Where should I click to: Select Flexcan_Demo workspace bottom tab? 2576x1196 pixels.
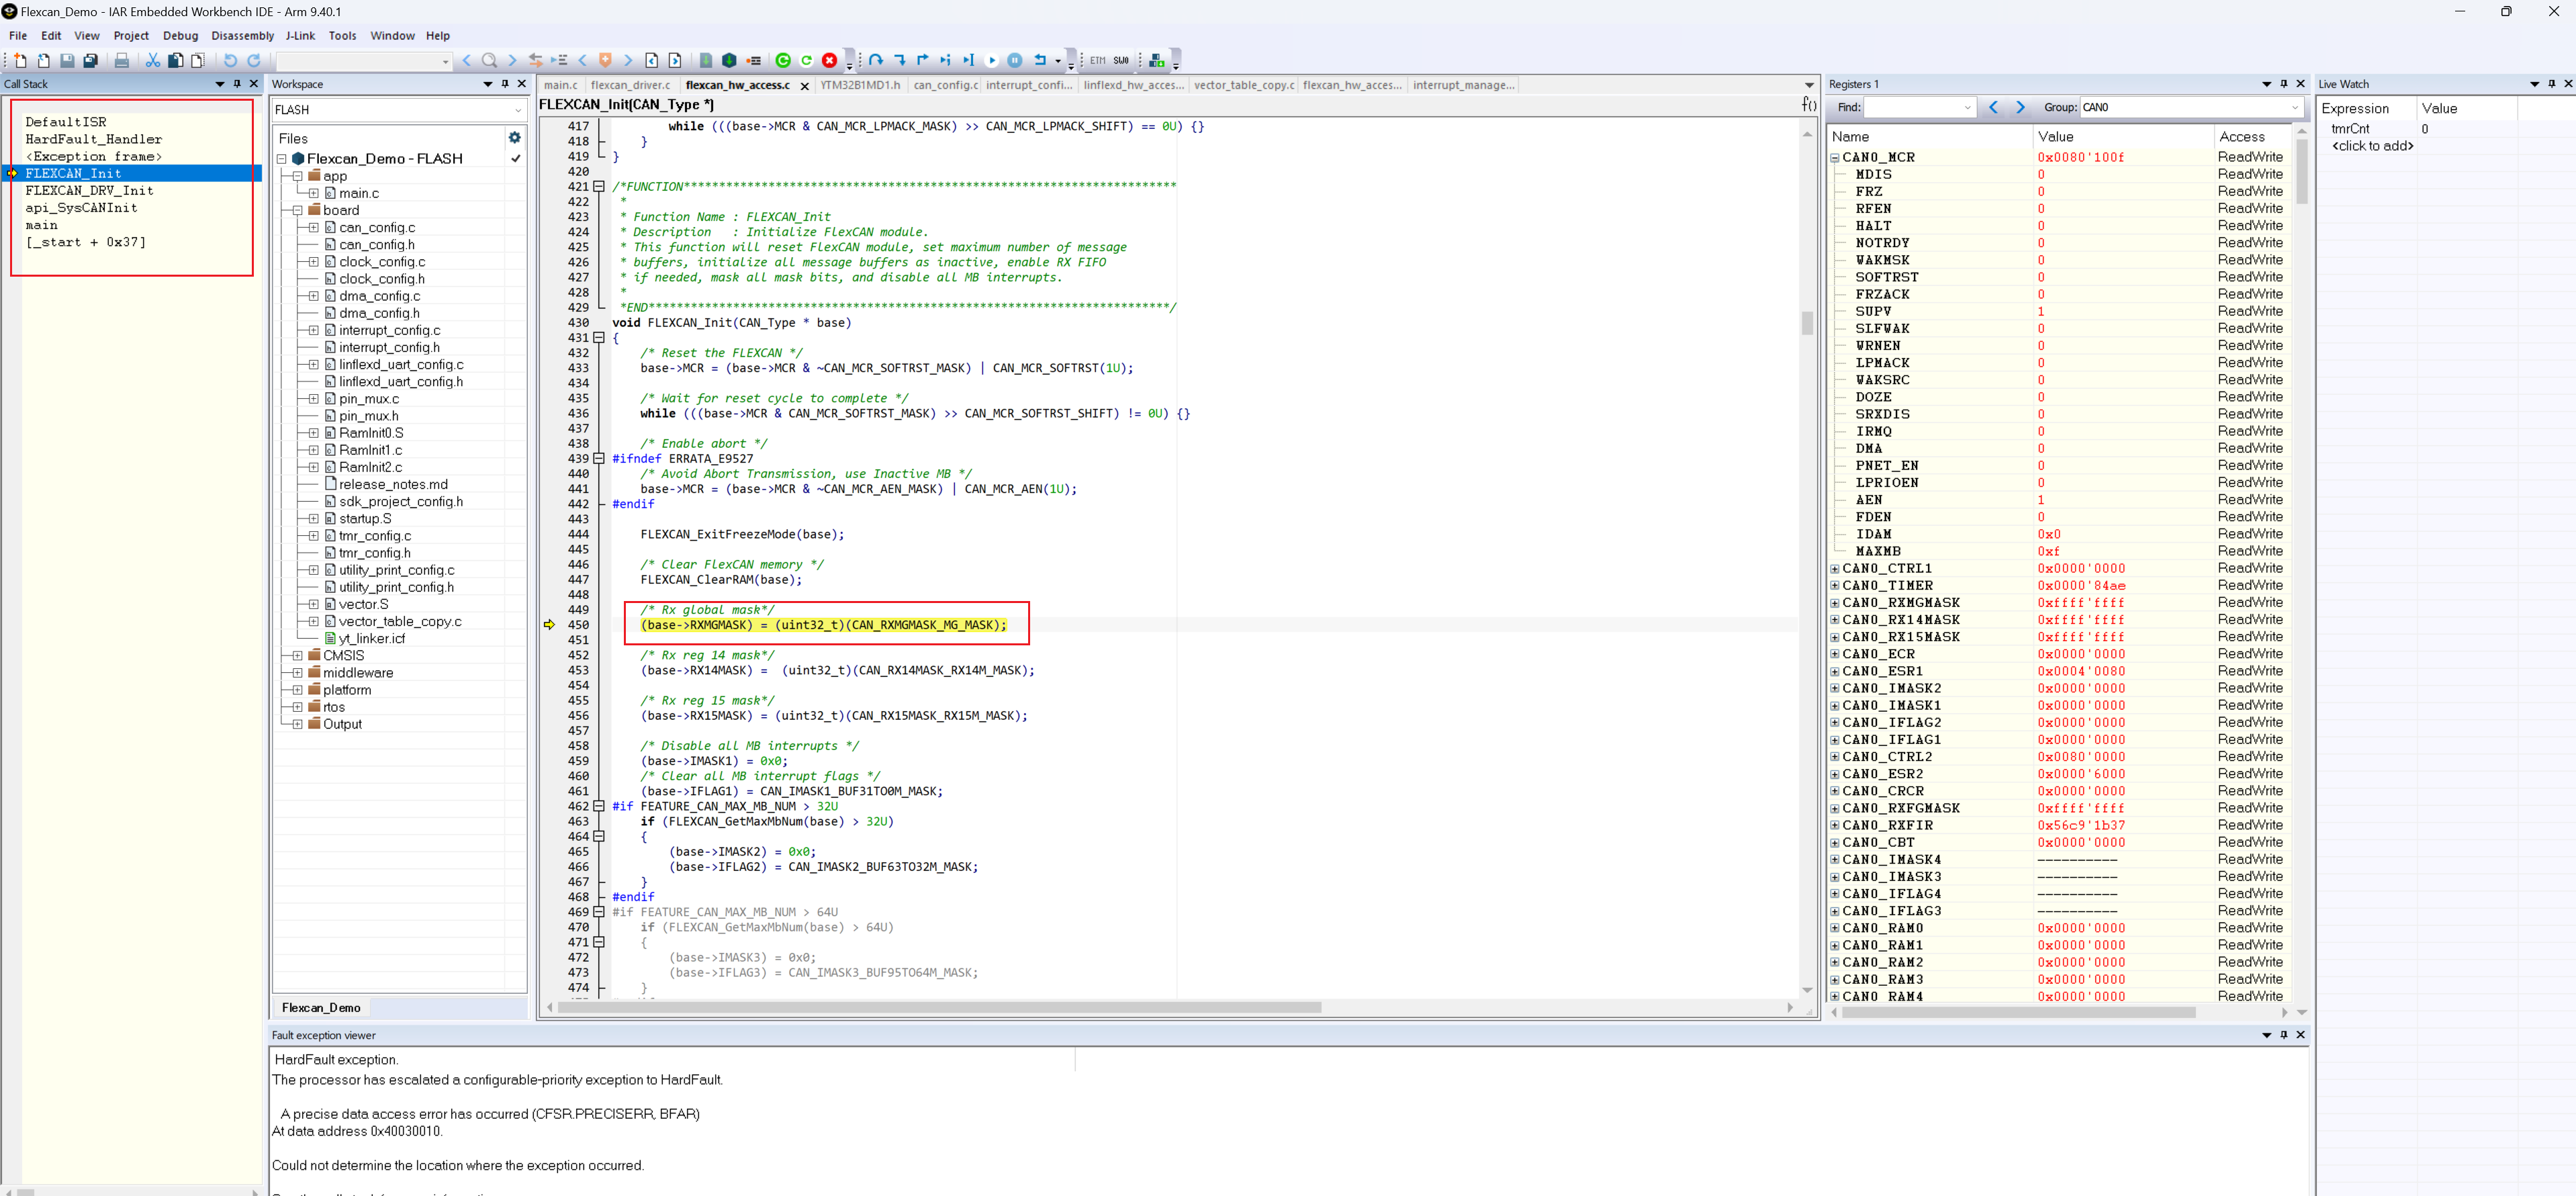click(x=321, y=1008)
